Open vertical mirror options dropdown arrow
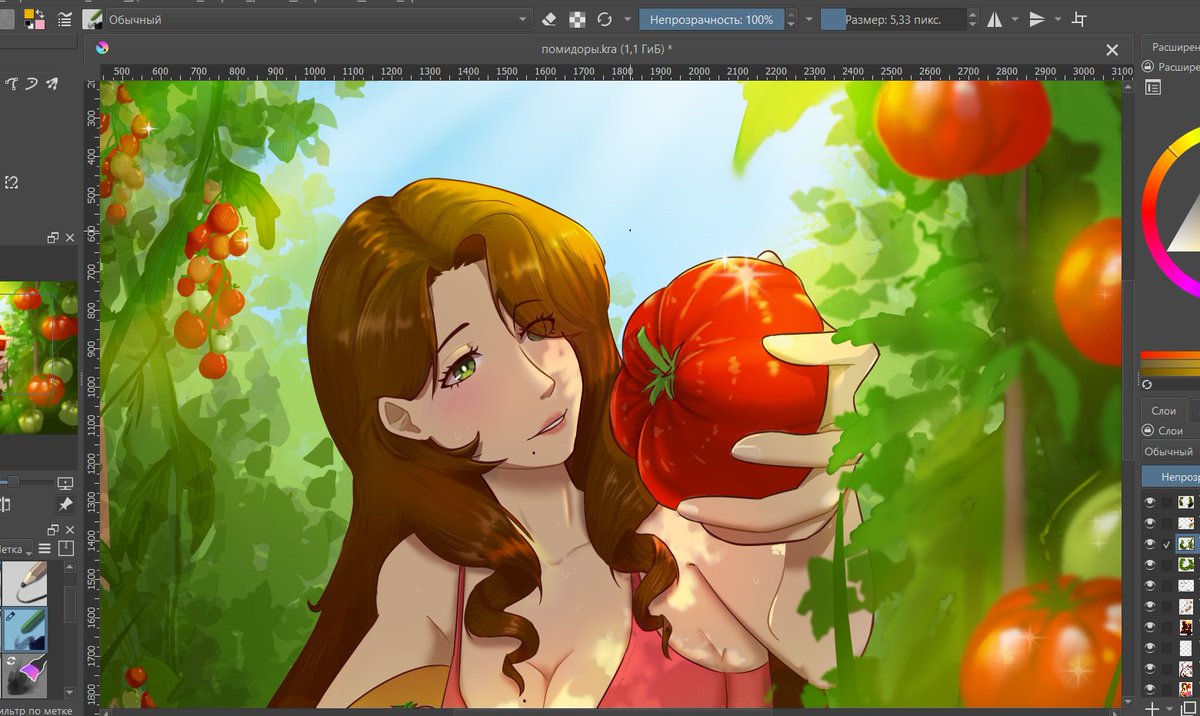Viewport: 1200px width, 716px height. [1058, 19]
